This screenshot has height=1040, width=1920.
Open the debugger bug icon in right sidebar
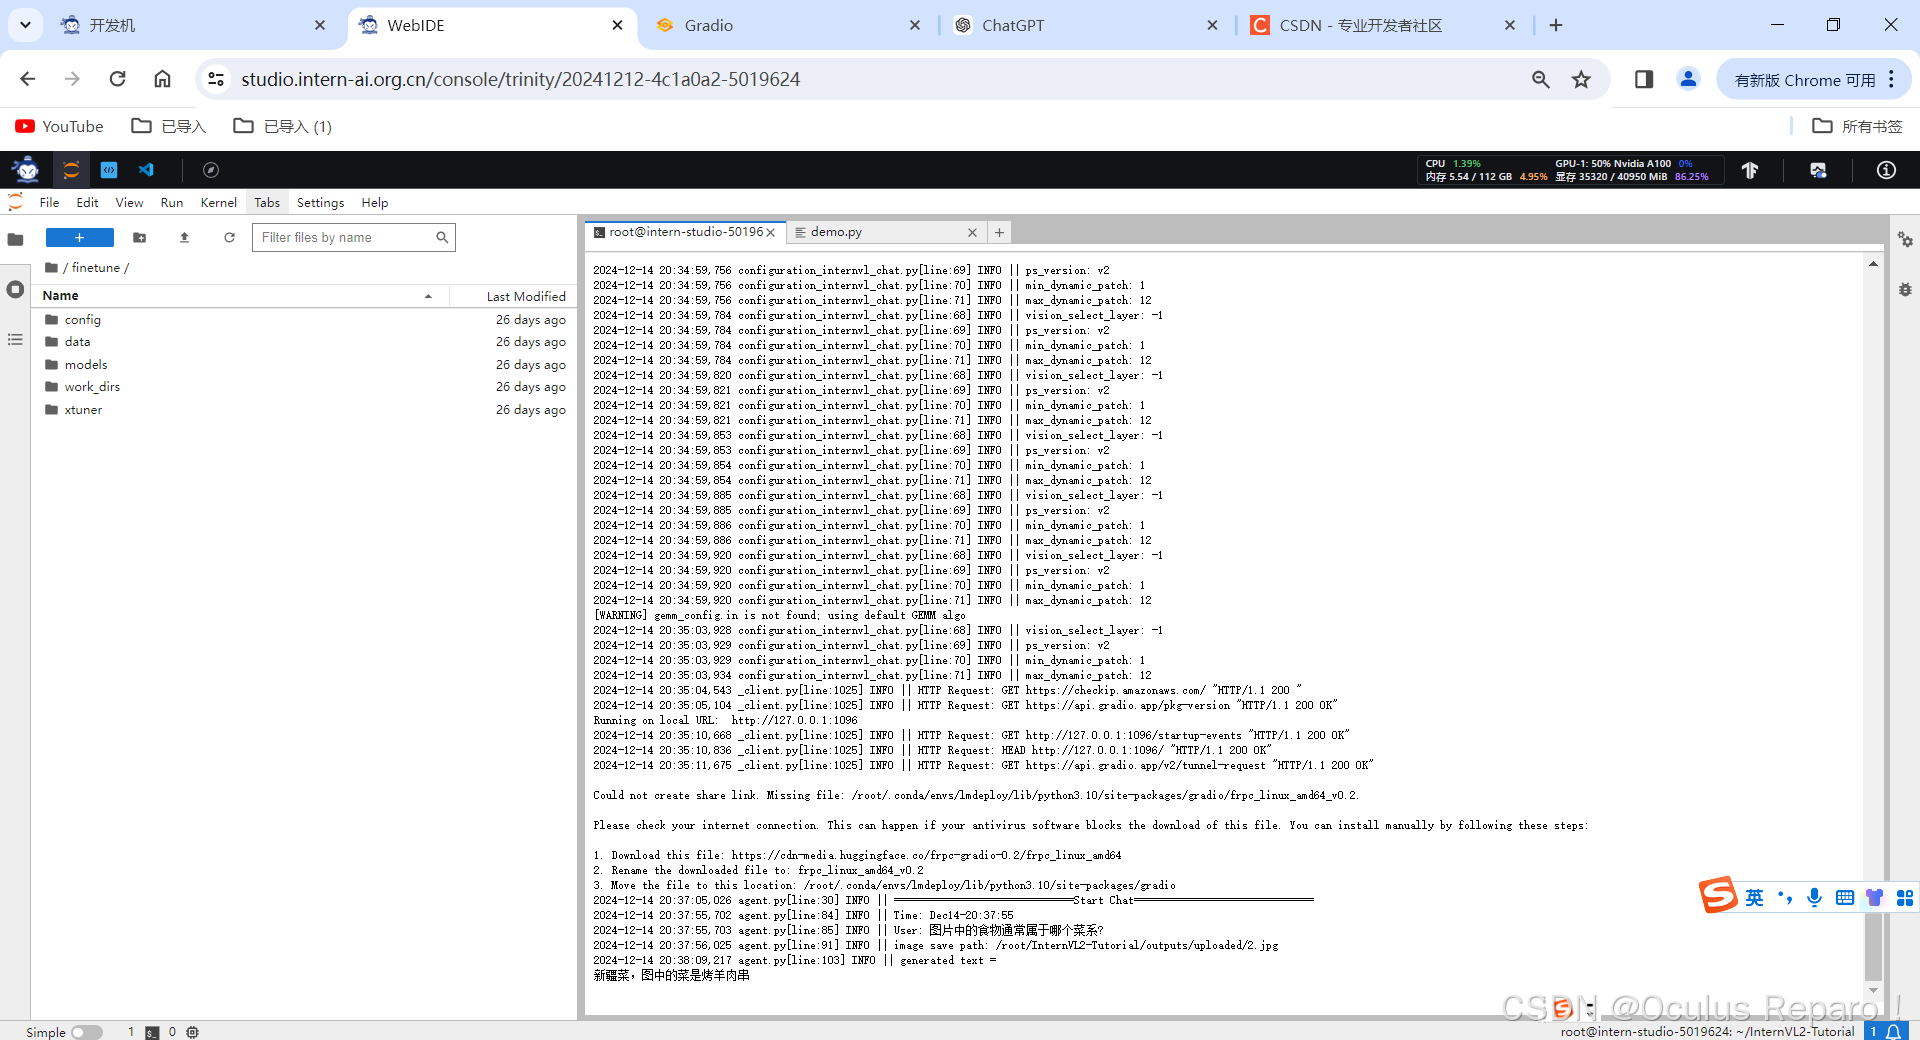[1905, 289]
